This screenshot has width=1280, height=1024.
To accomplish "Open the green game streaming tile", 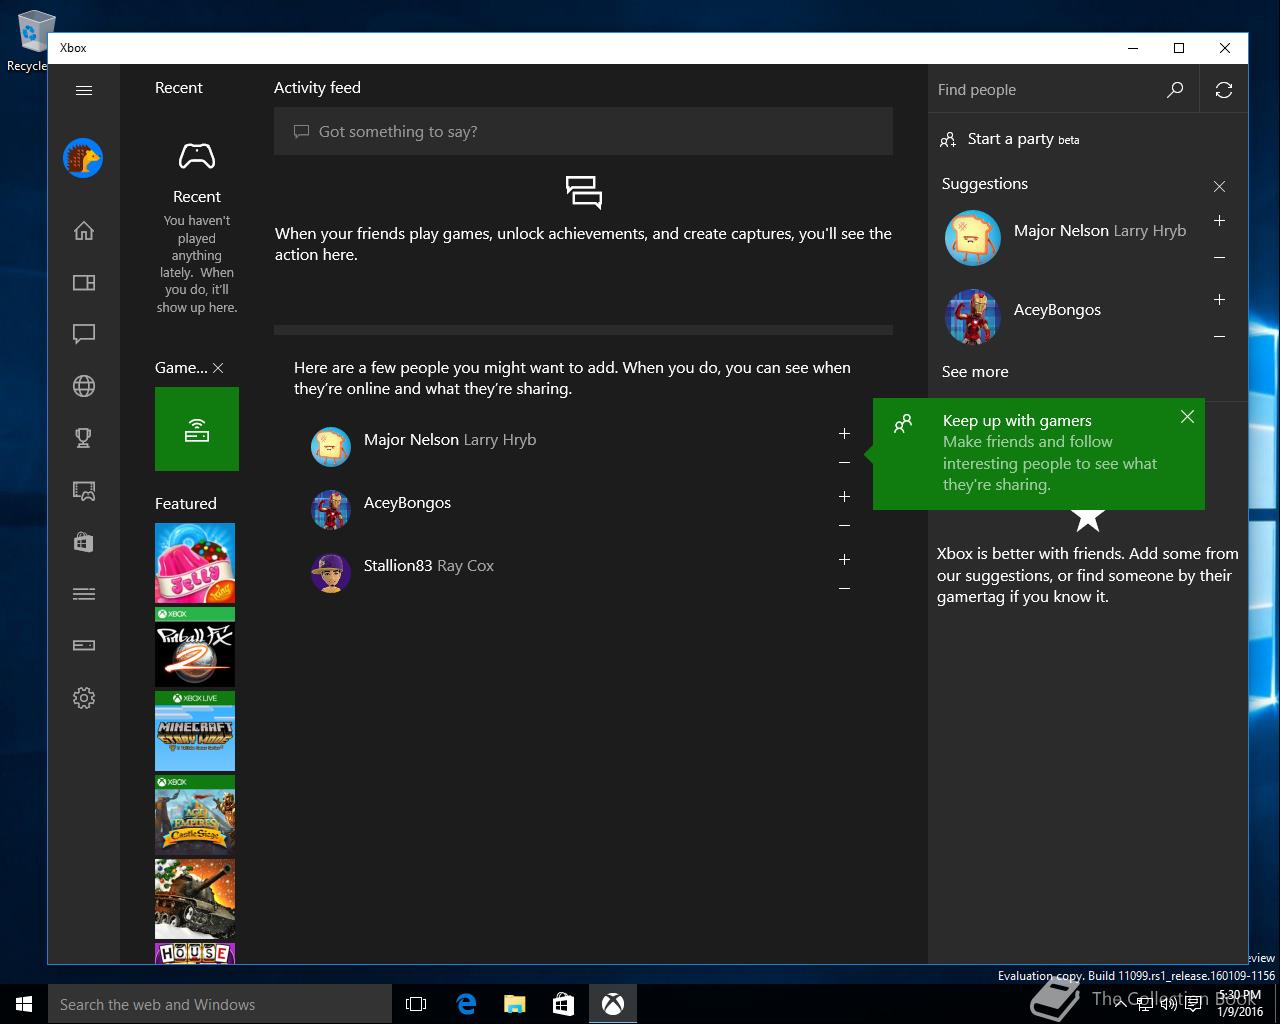I will coord(197,429).
